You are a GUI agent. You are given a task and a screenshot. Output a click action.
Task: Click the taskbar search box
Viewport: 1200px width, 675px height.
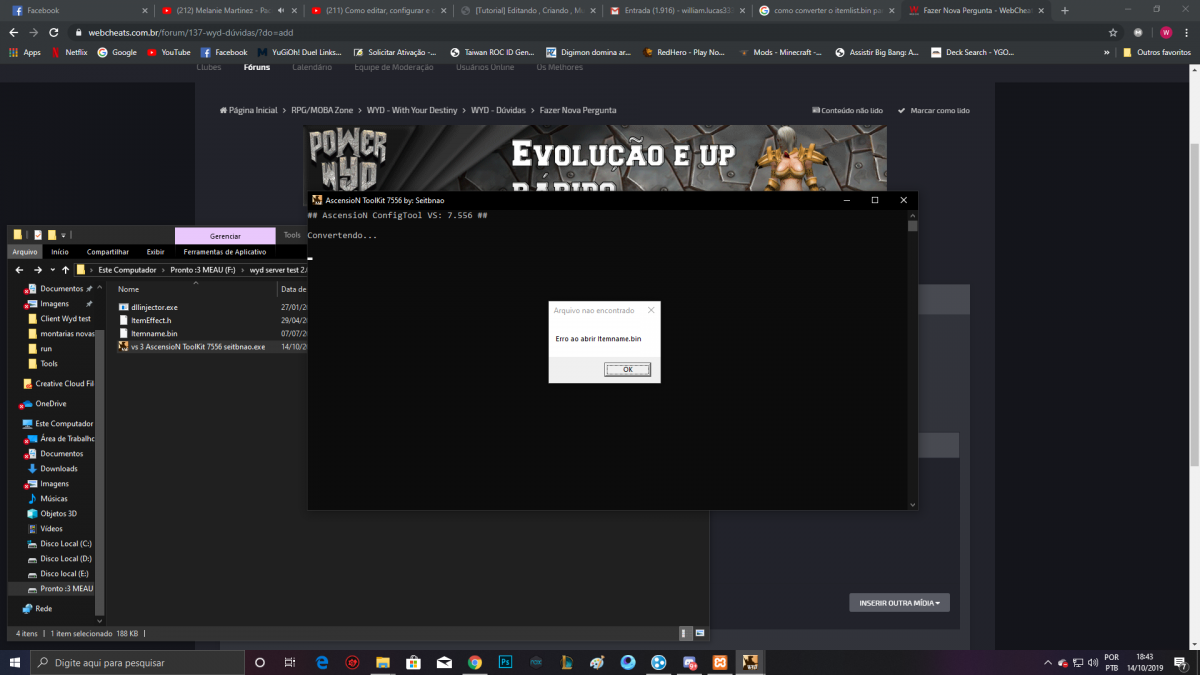point(137,662)
